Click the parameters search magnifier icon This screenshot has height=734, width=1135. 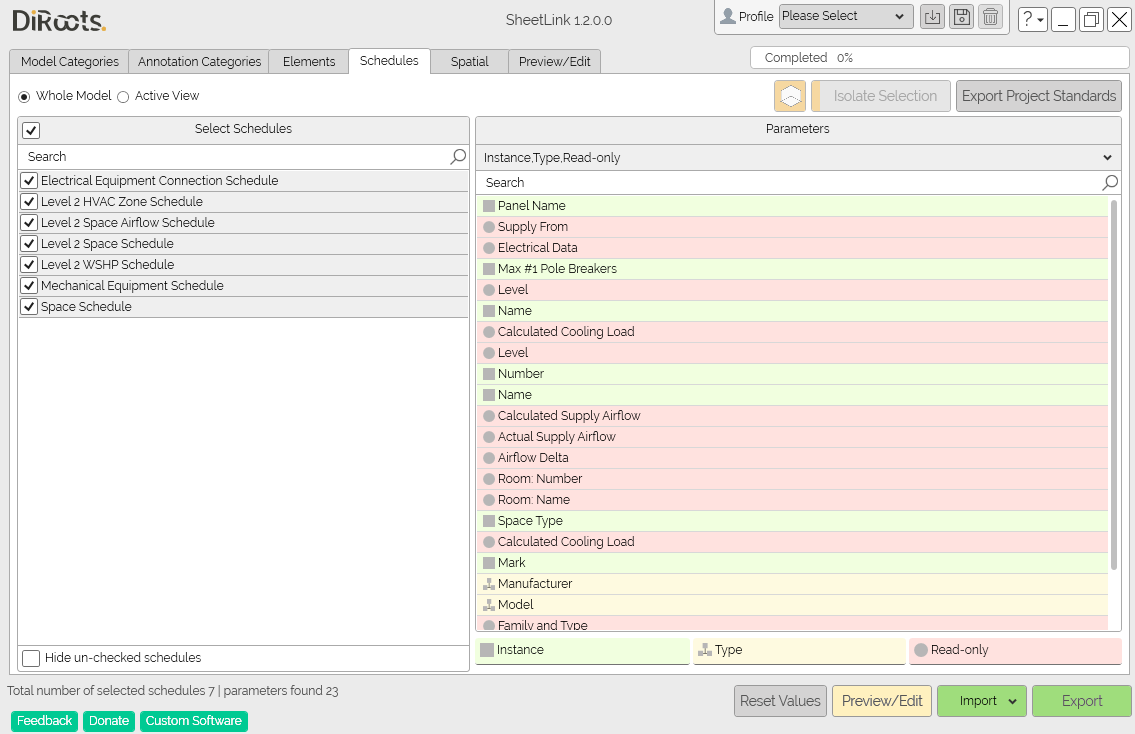pos(1110,182)
